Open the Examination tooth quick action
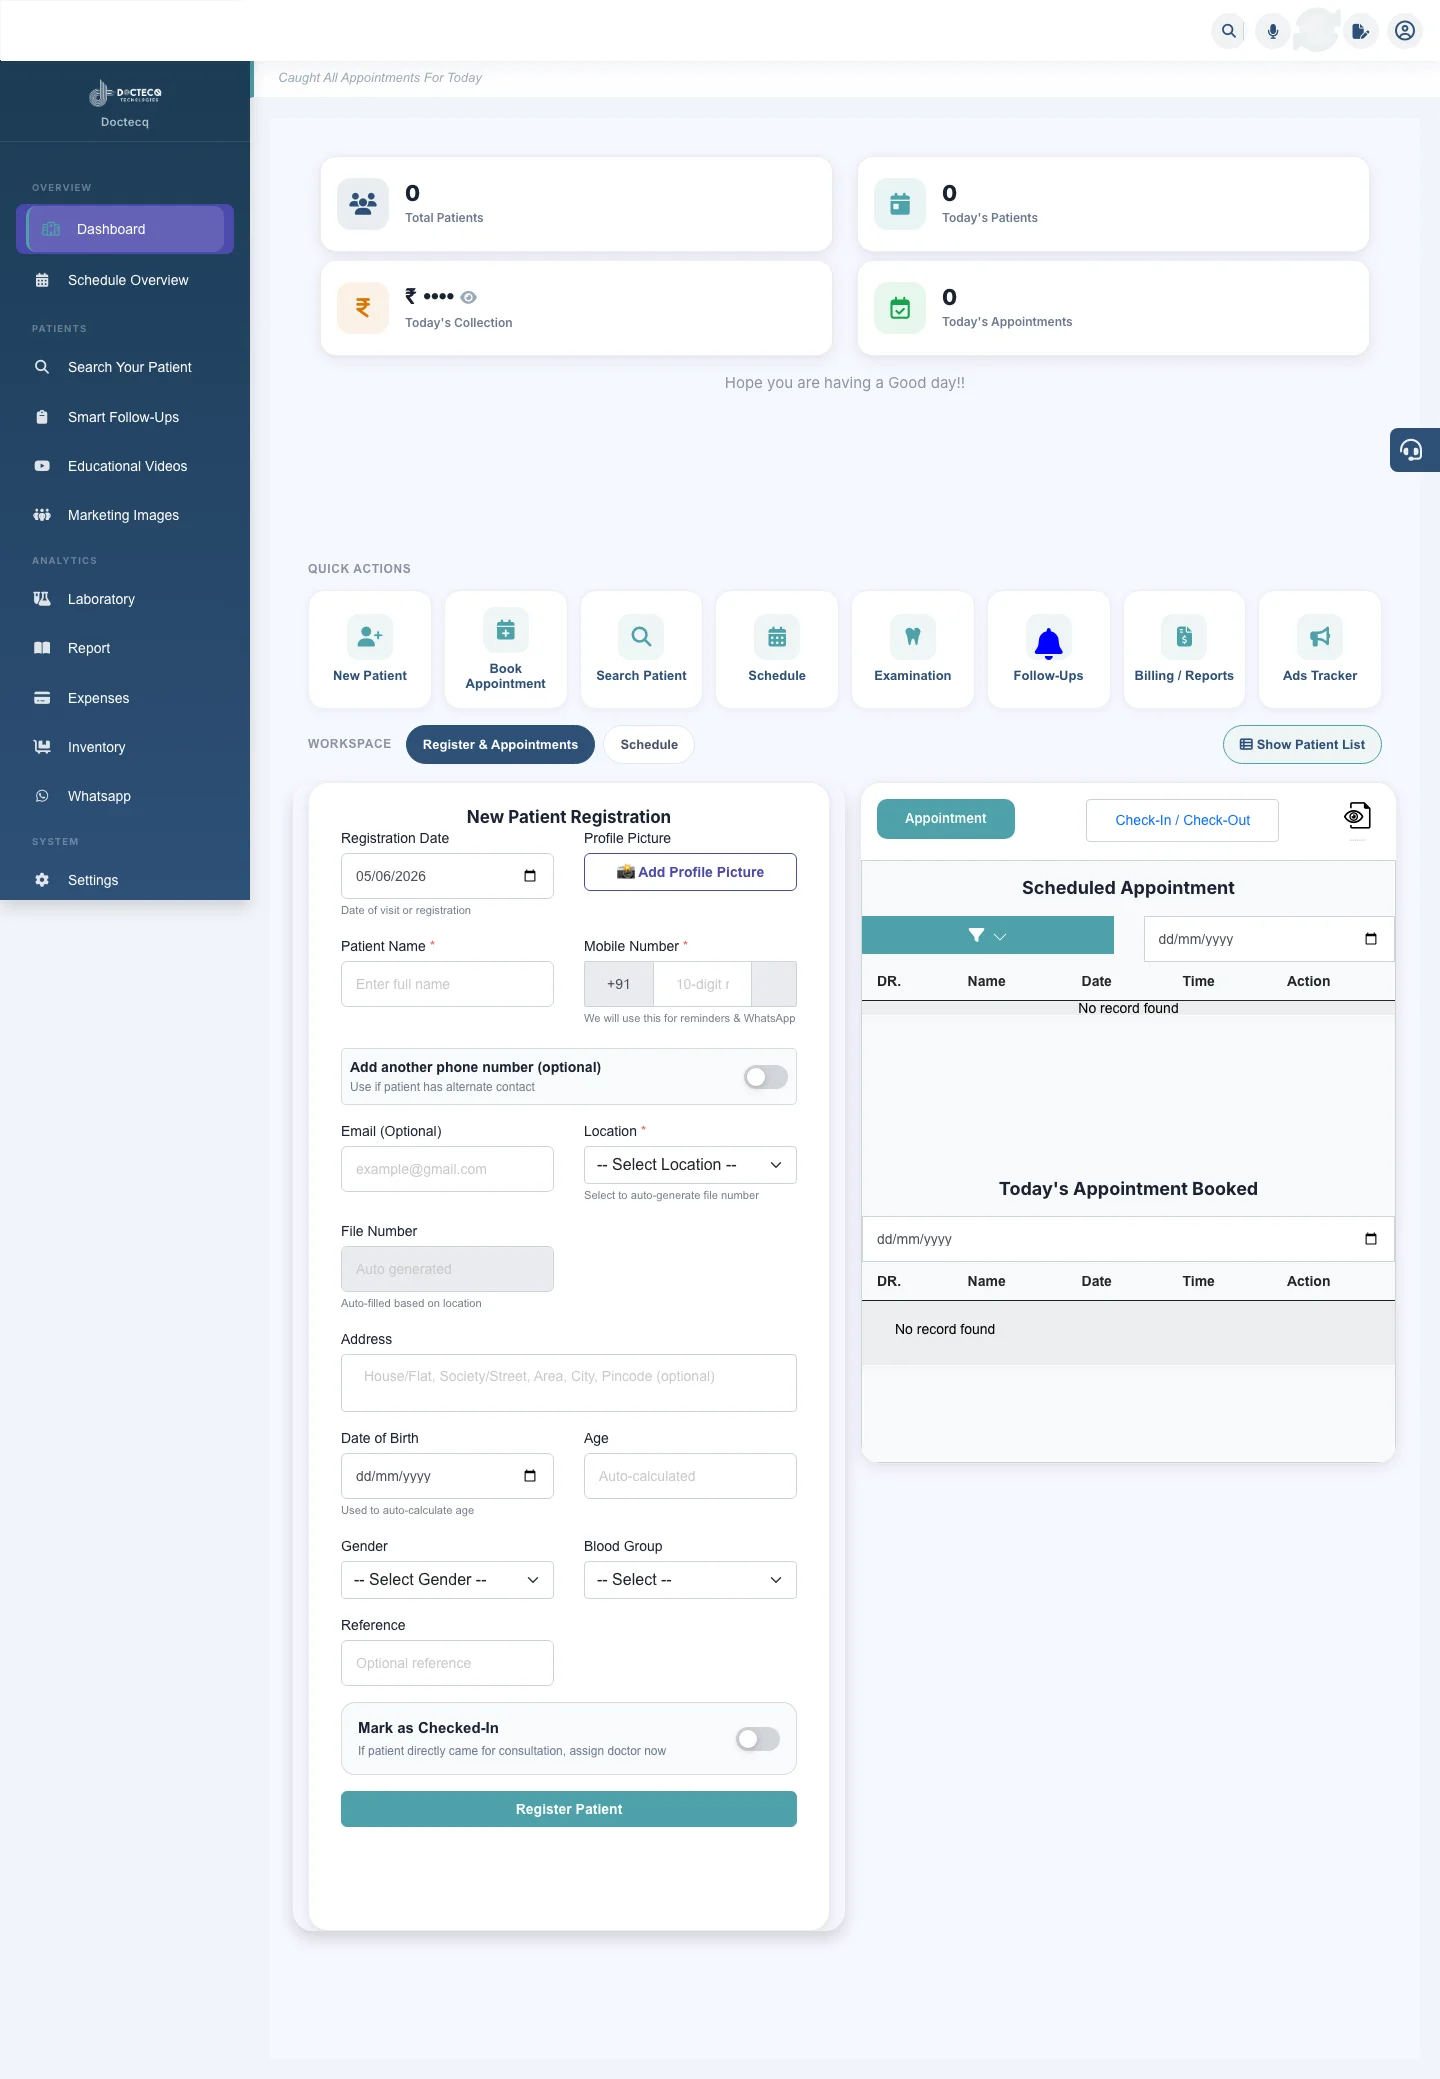1440x2079 pixels. pos(913,650)
